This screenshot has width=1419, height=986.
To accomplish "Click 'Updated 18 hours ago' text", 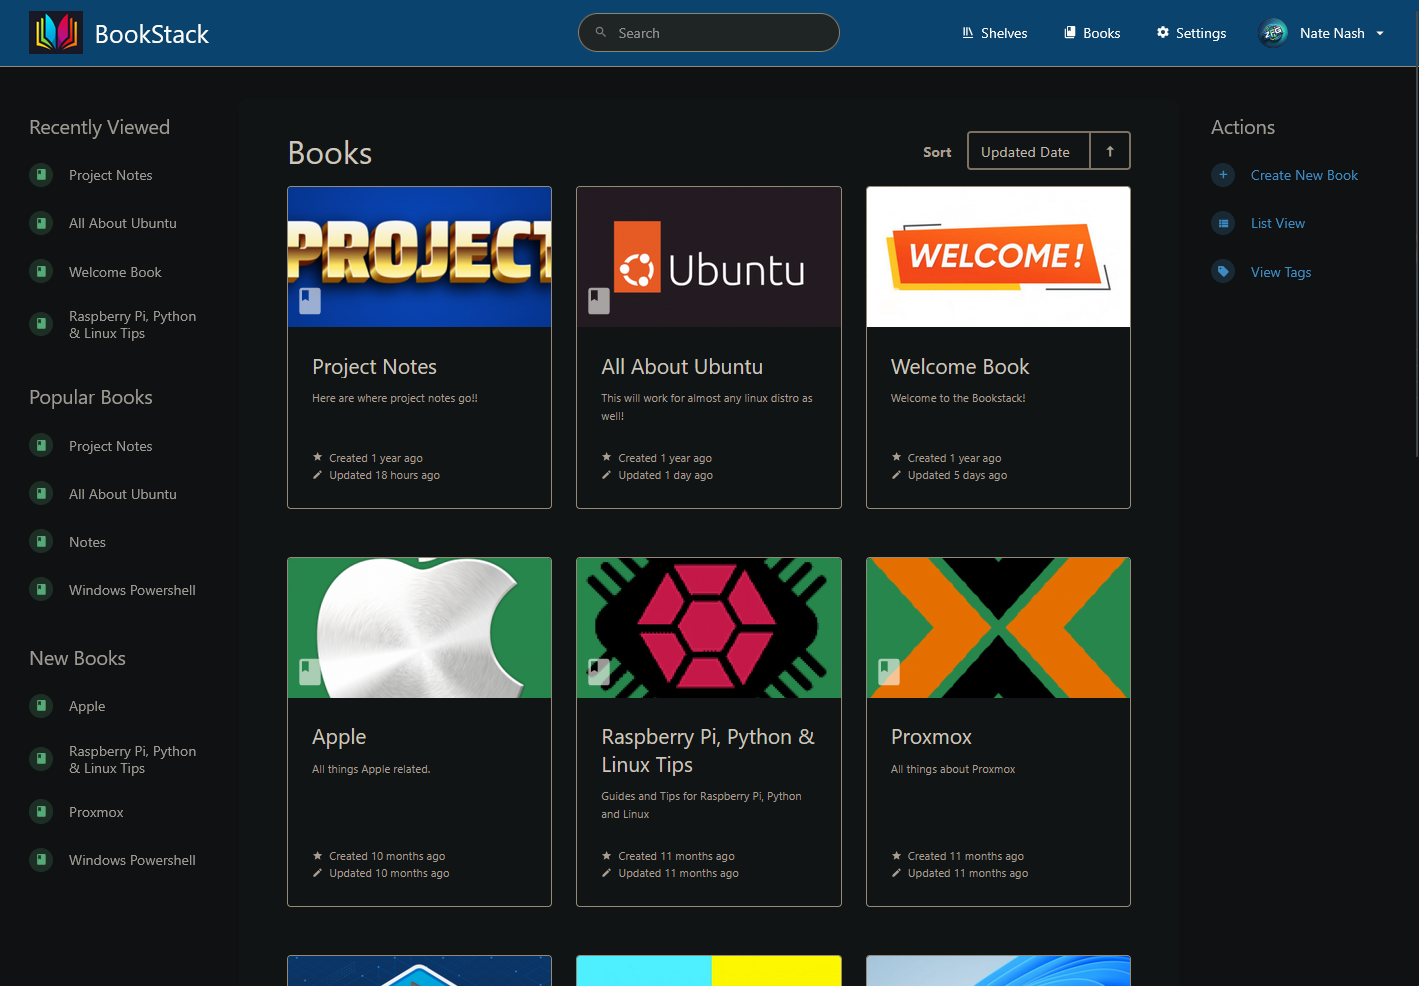I will [x=384, y=475].
